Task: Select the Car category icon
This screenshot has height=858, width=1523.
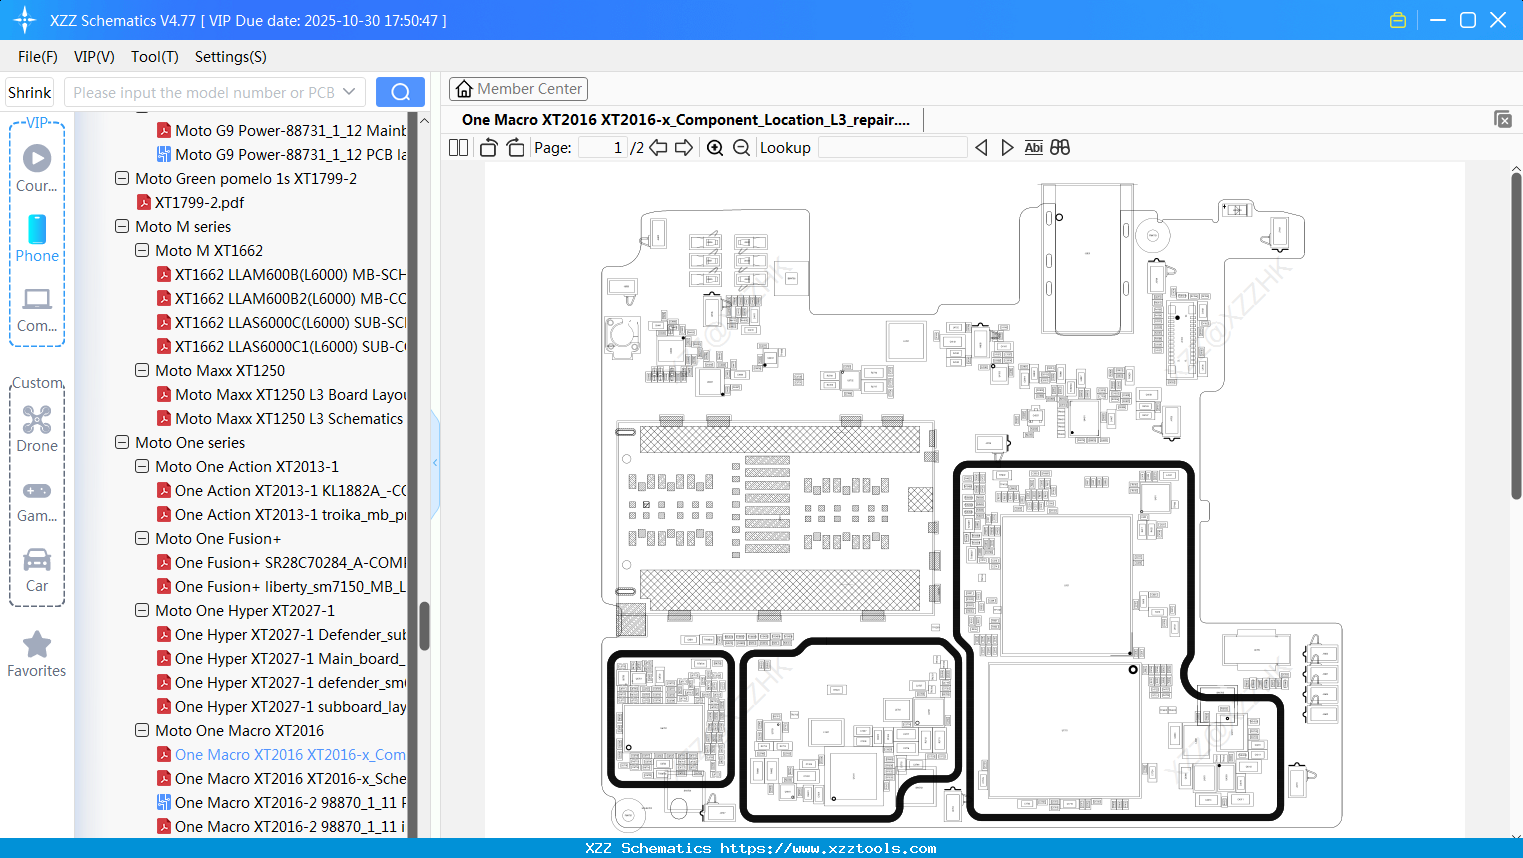Action: 37,570
